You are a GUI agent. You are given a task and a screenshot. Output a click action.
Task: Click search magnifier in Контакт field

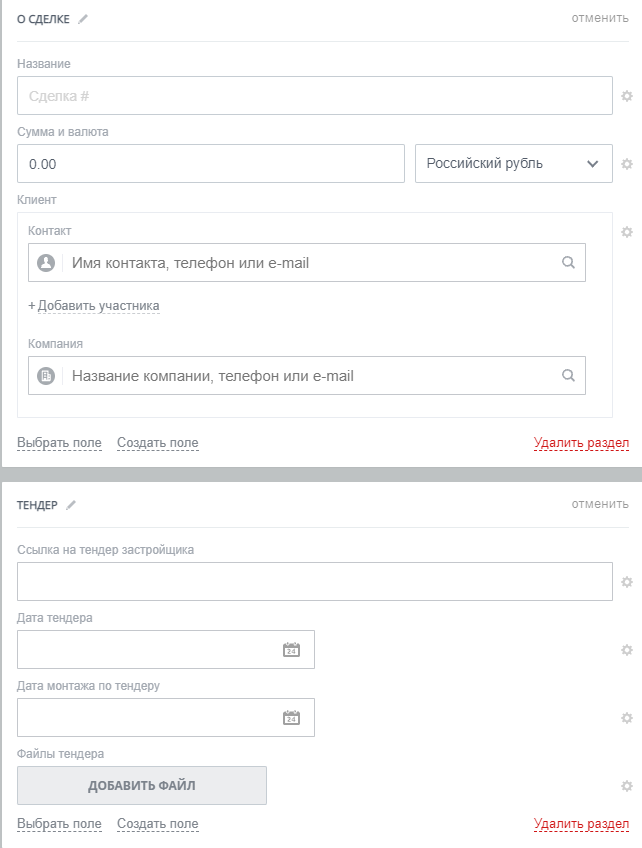coord(568,263)
